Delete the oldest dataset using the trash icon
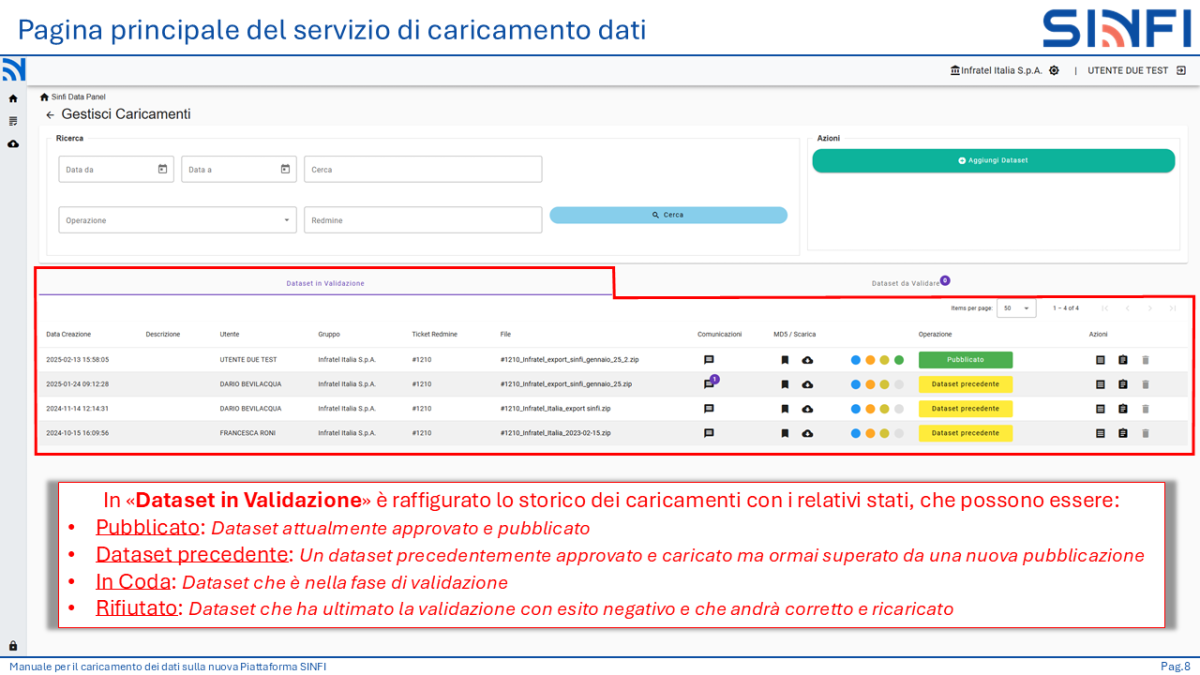 pyautogui.click(x=1145, y=433)
